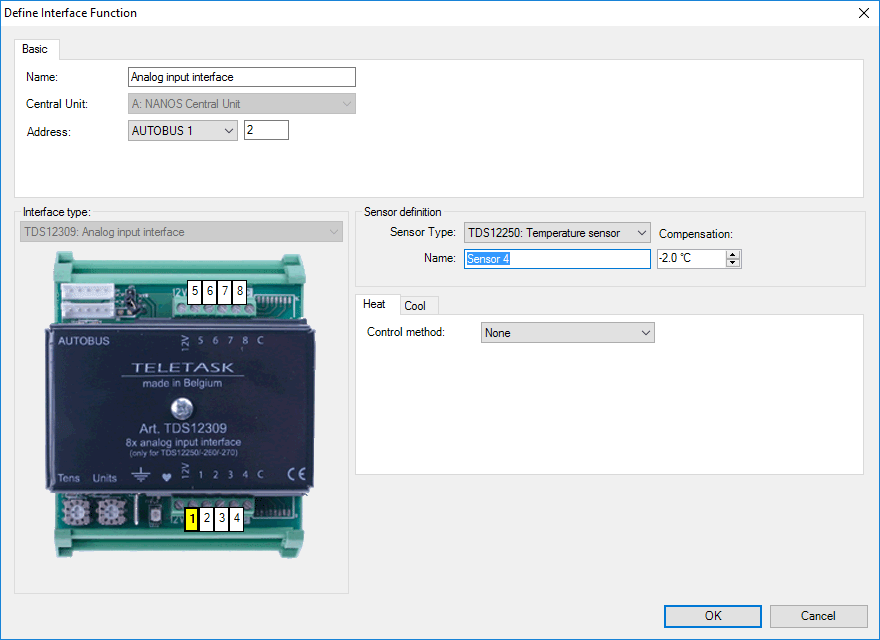Decrease compensation with down arrow
This screenshot has height=640, width=880.
pyautogui.click(x=734, y=263)
